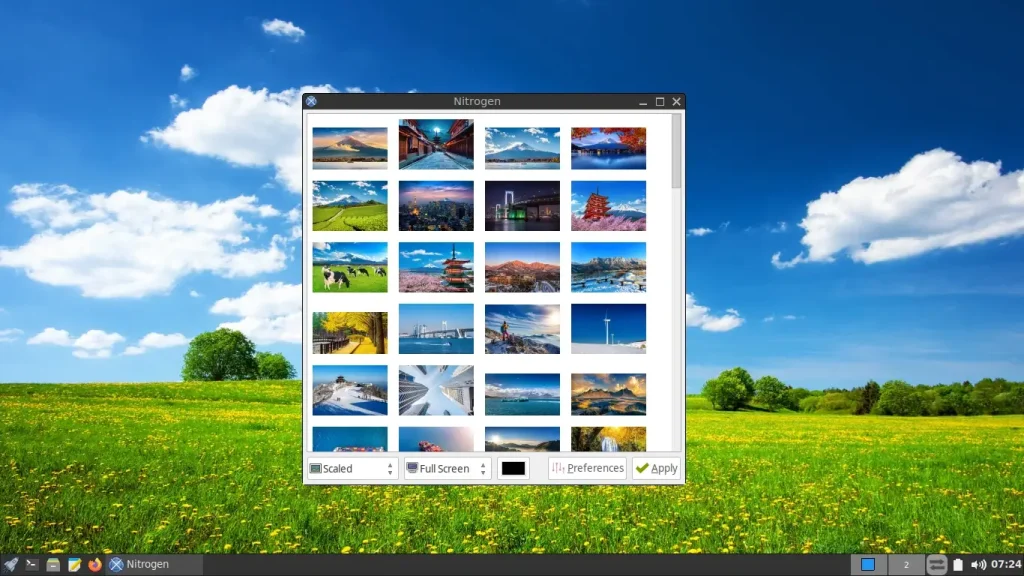Select the cows in meadow wallpaper
This screenshot has width=1024, height=576.
350,268
